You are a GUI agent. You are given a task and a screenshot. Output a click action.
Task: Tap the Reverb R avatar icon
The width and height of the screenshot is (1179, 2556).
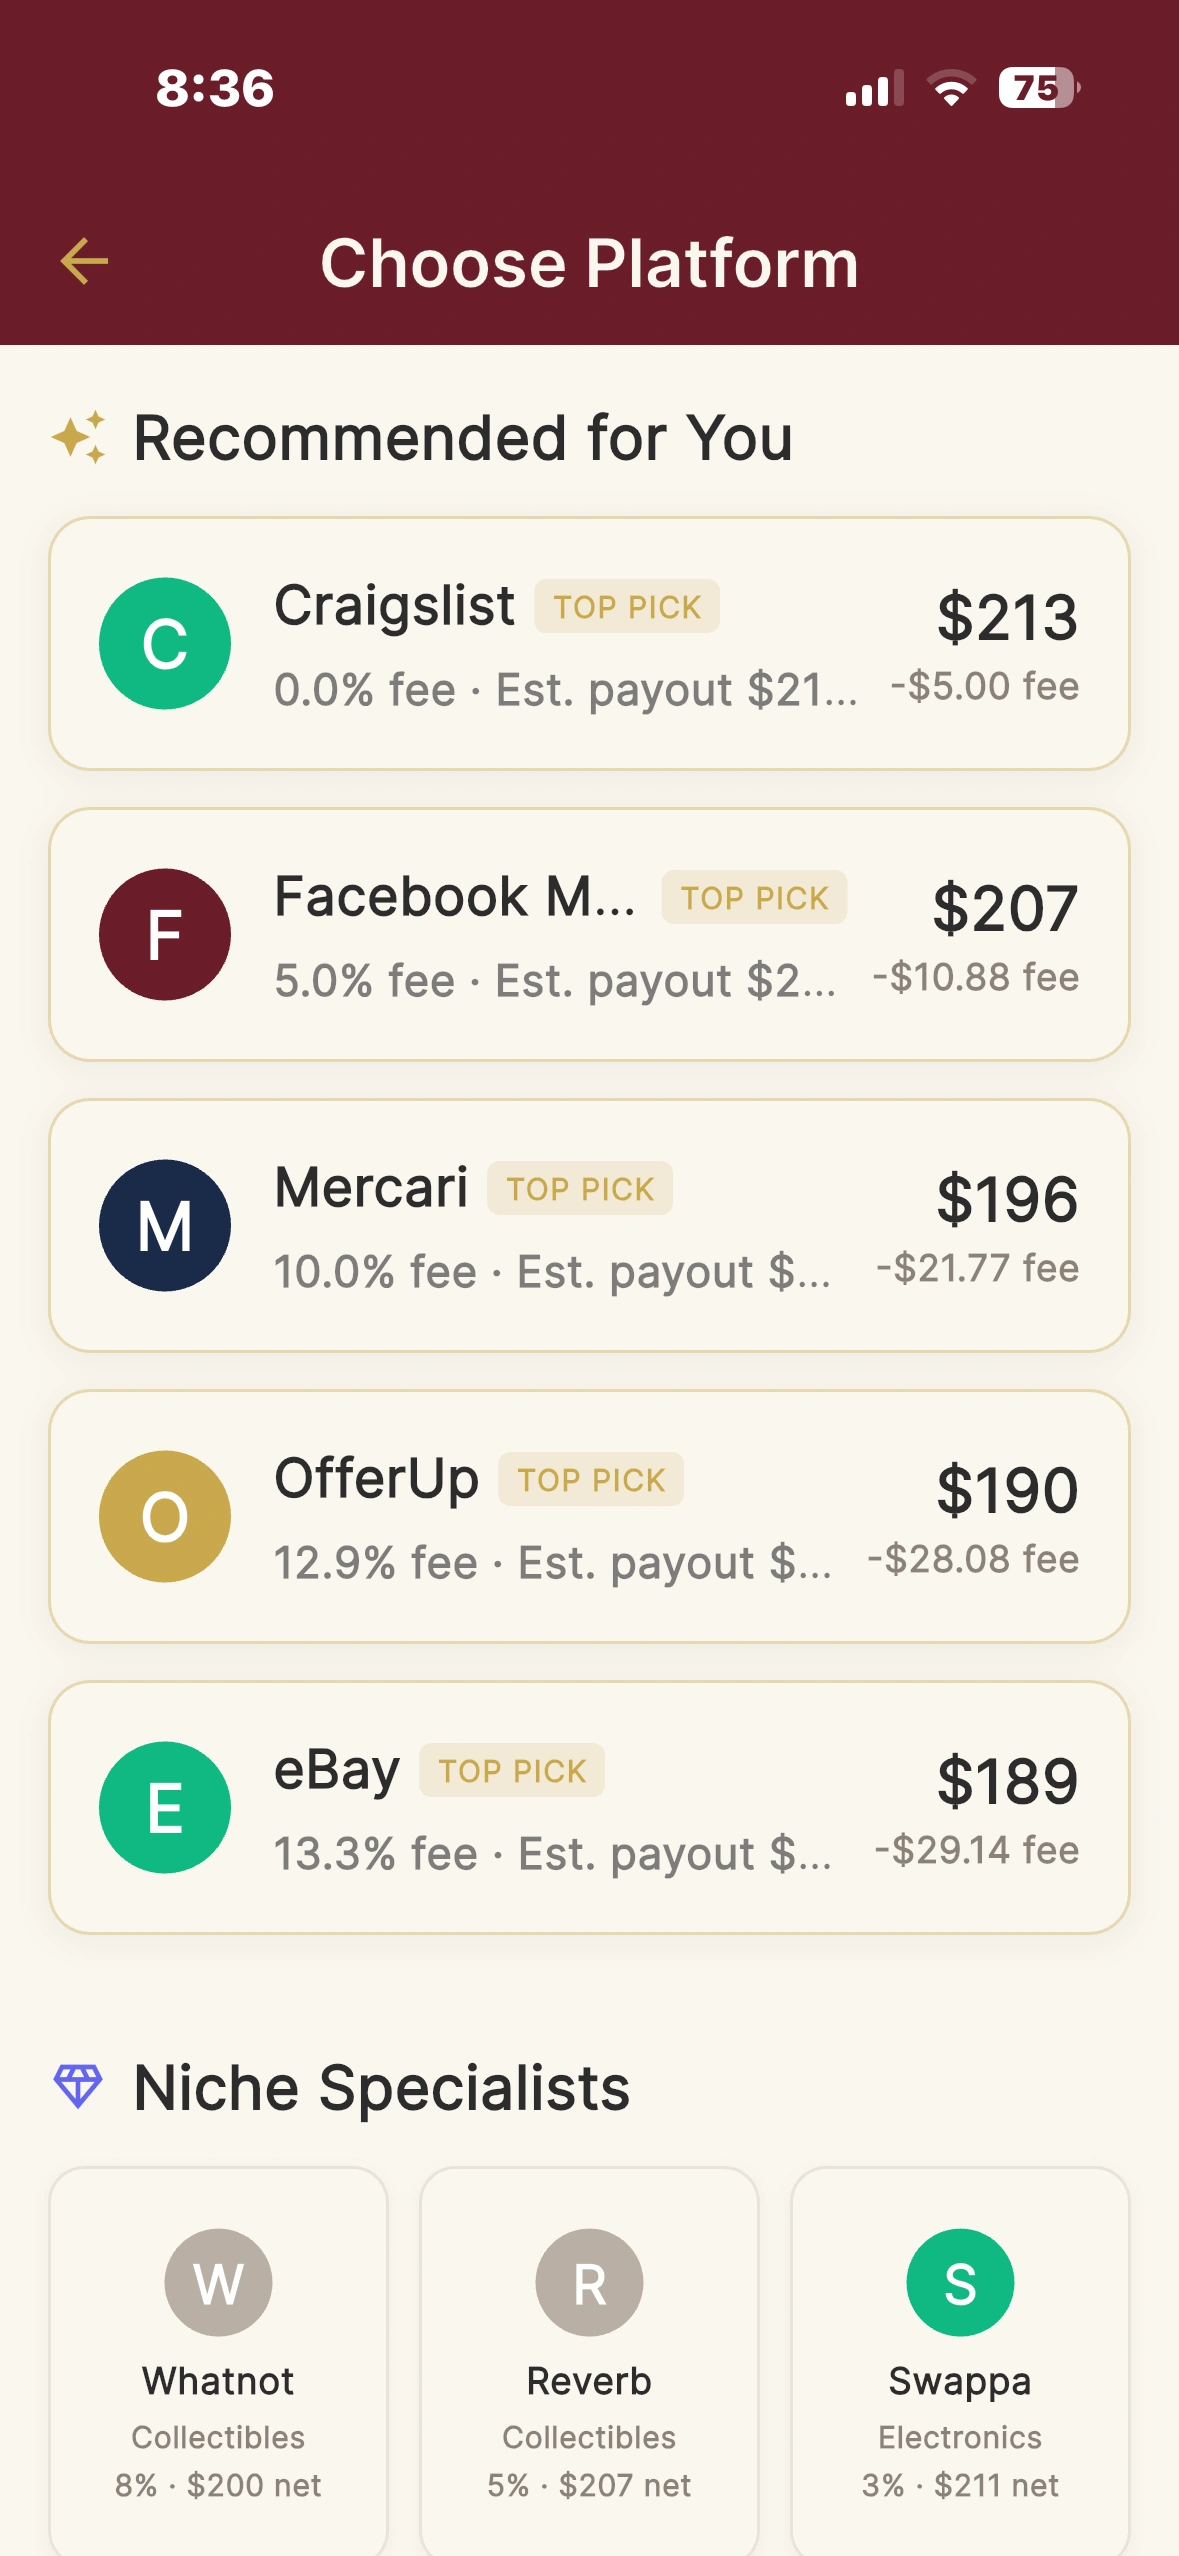pos(589,2282)
